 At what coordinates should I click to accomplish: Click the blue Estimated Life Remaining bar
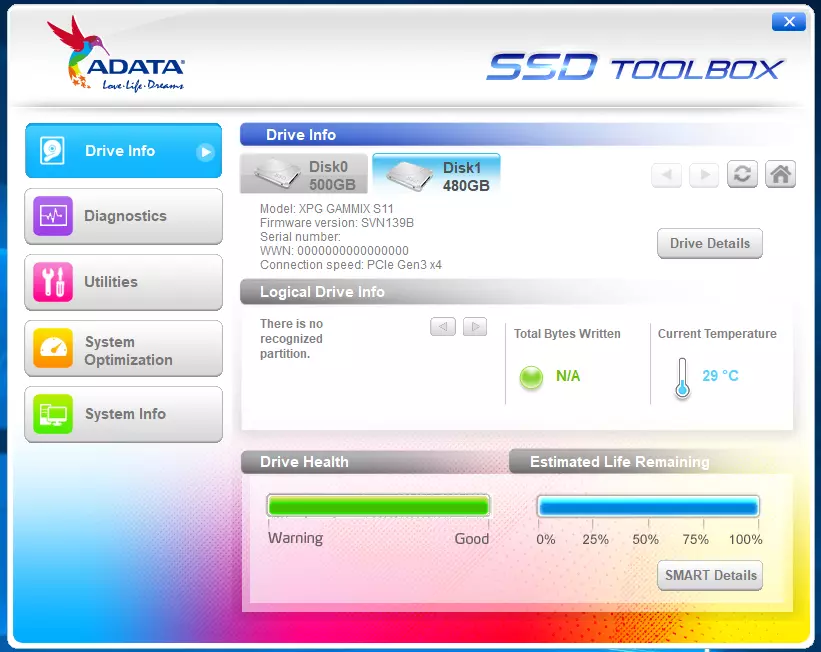[x=648, y=506]
